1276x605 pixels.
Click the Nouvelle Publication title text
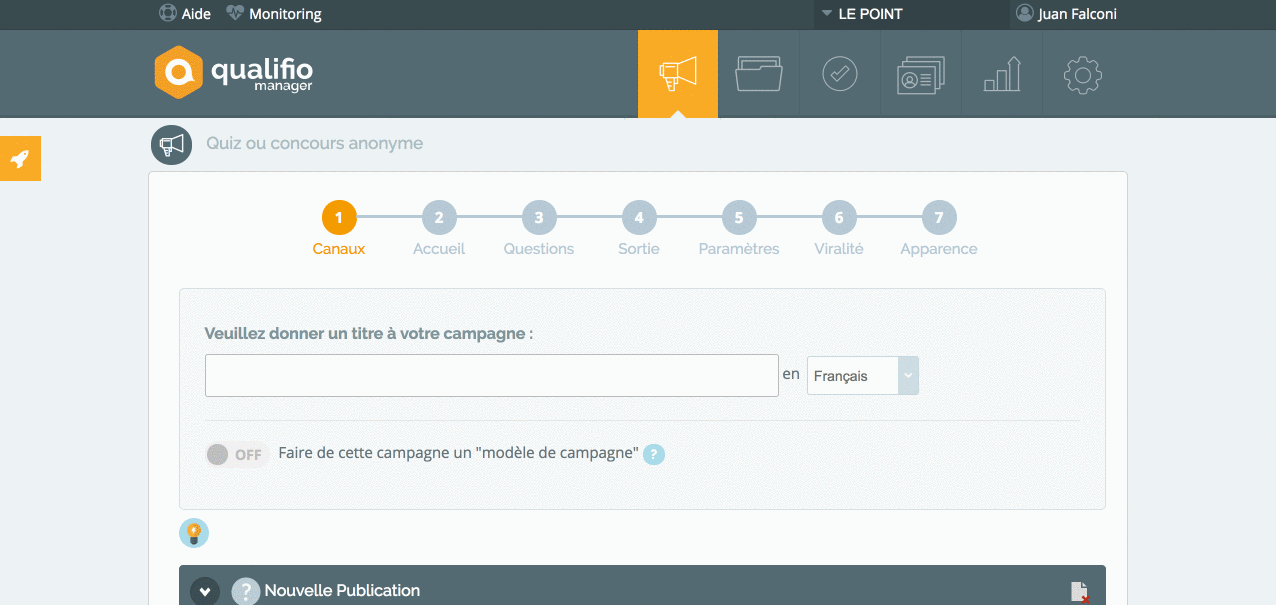coord(342,590)
